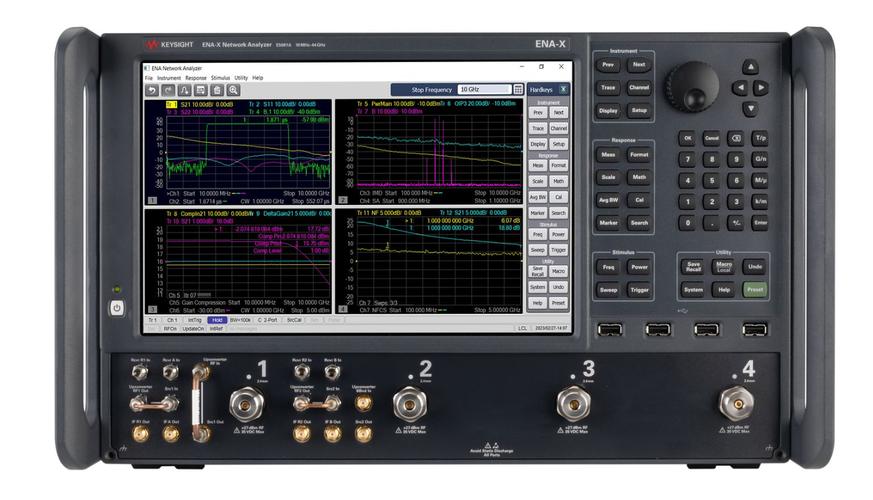This screenshot has width=873, height=500.
Task: Click on-screen Hardkeys Sweep softkey
Action: (538, 250)
